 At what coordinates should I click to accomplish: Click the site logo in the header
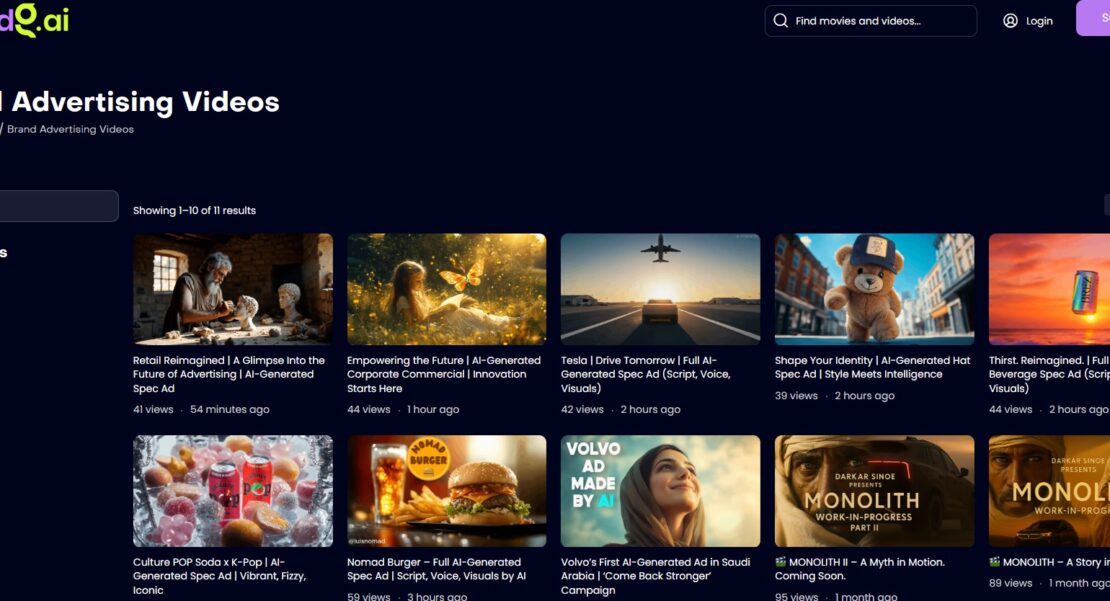(x=34, y=19)
